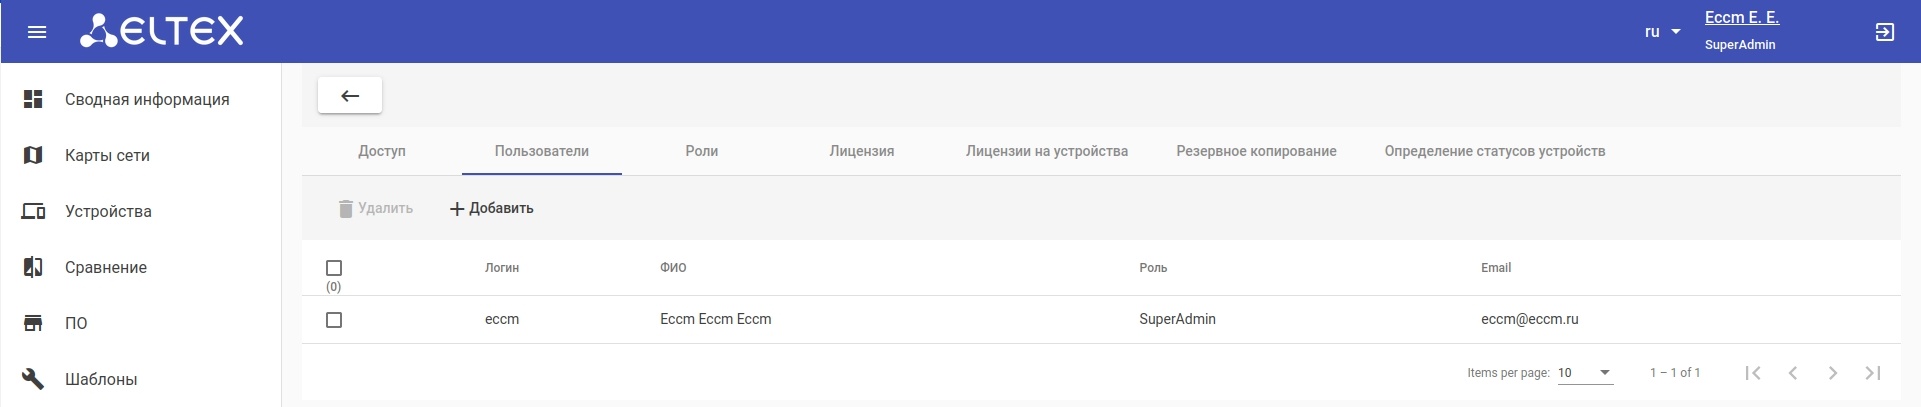1921x407 pixels.
Task: Go to the next page arrow
Action: 1832,373
